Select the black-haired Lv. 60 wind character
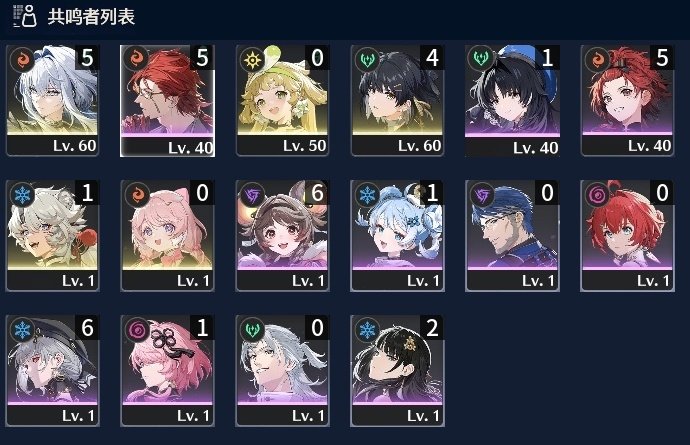 [x=397, y=100]
